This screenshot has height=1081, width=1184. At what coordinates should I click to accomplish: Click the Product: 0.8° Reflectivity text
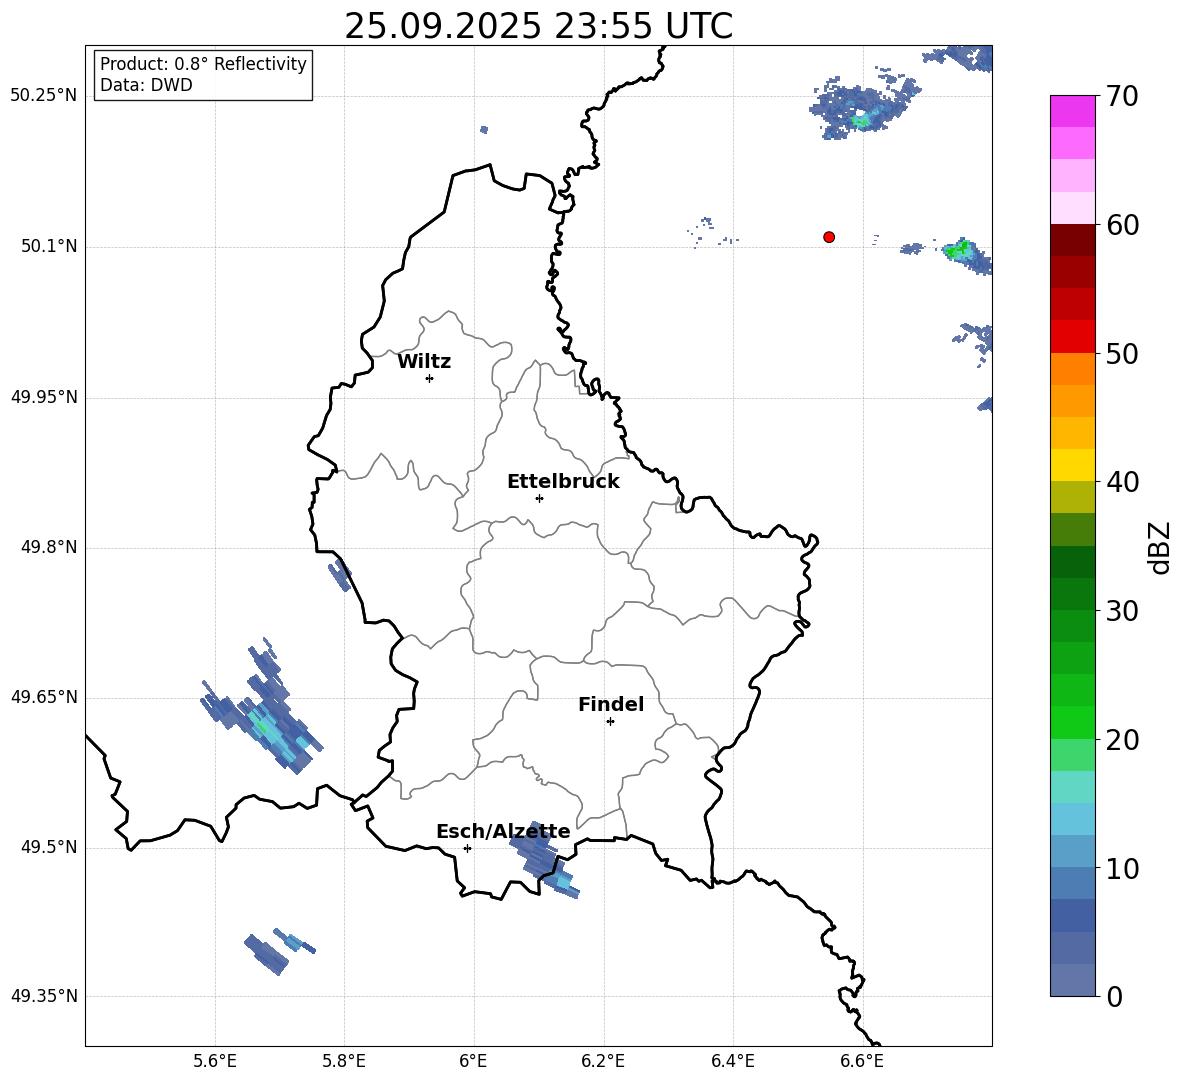[x=203, y=64]
